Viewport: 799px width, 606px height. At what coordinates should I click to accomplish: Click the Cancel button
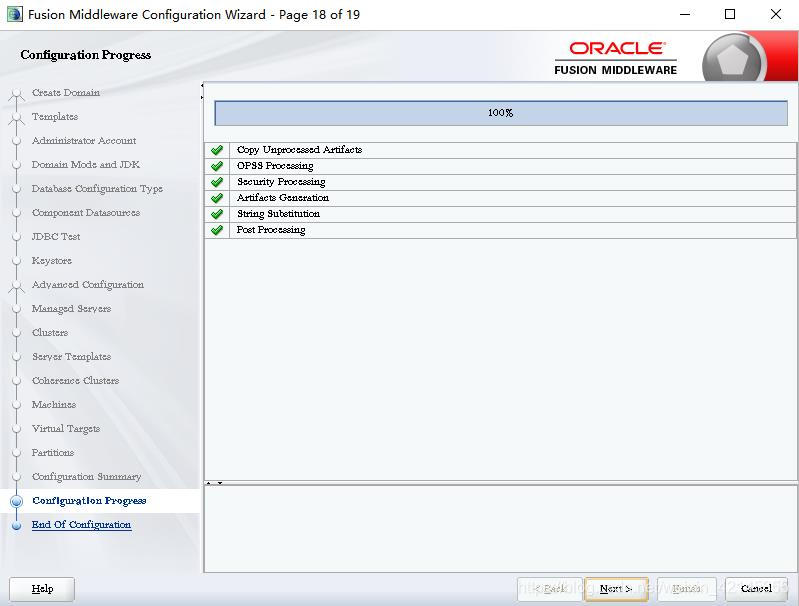point(756,589)
